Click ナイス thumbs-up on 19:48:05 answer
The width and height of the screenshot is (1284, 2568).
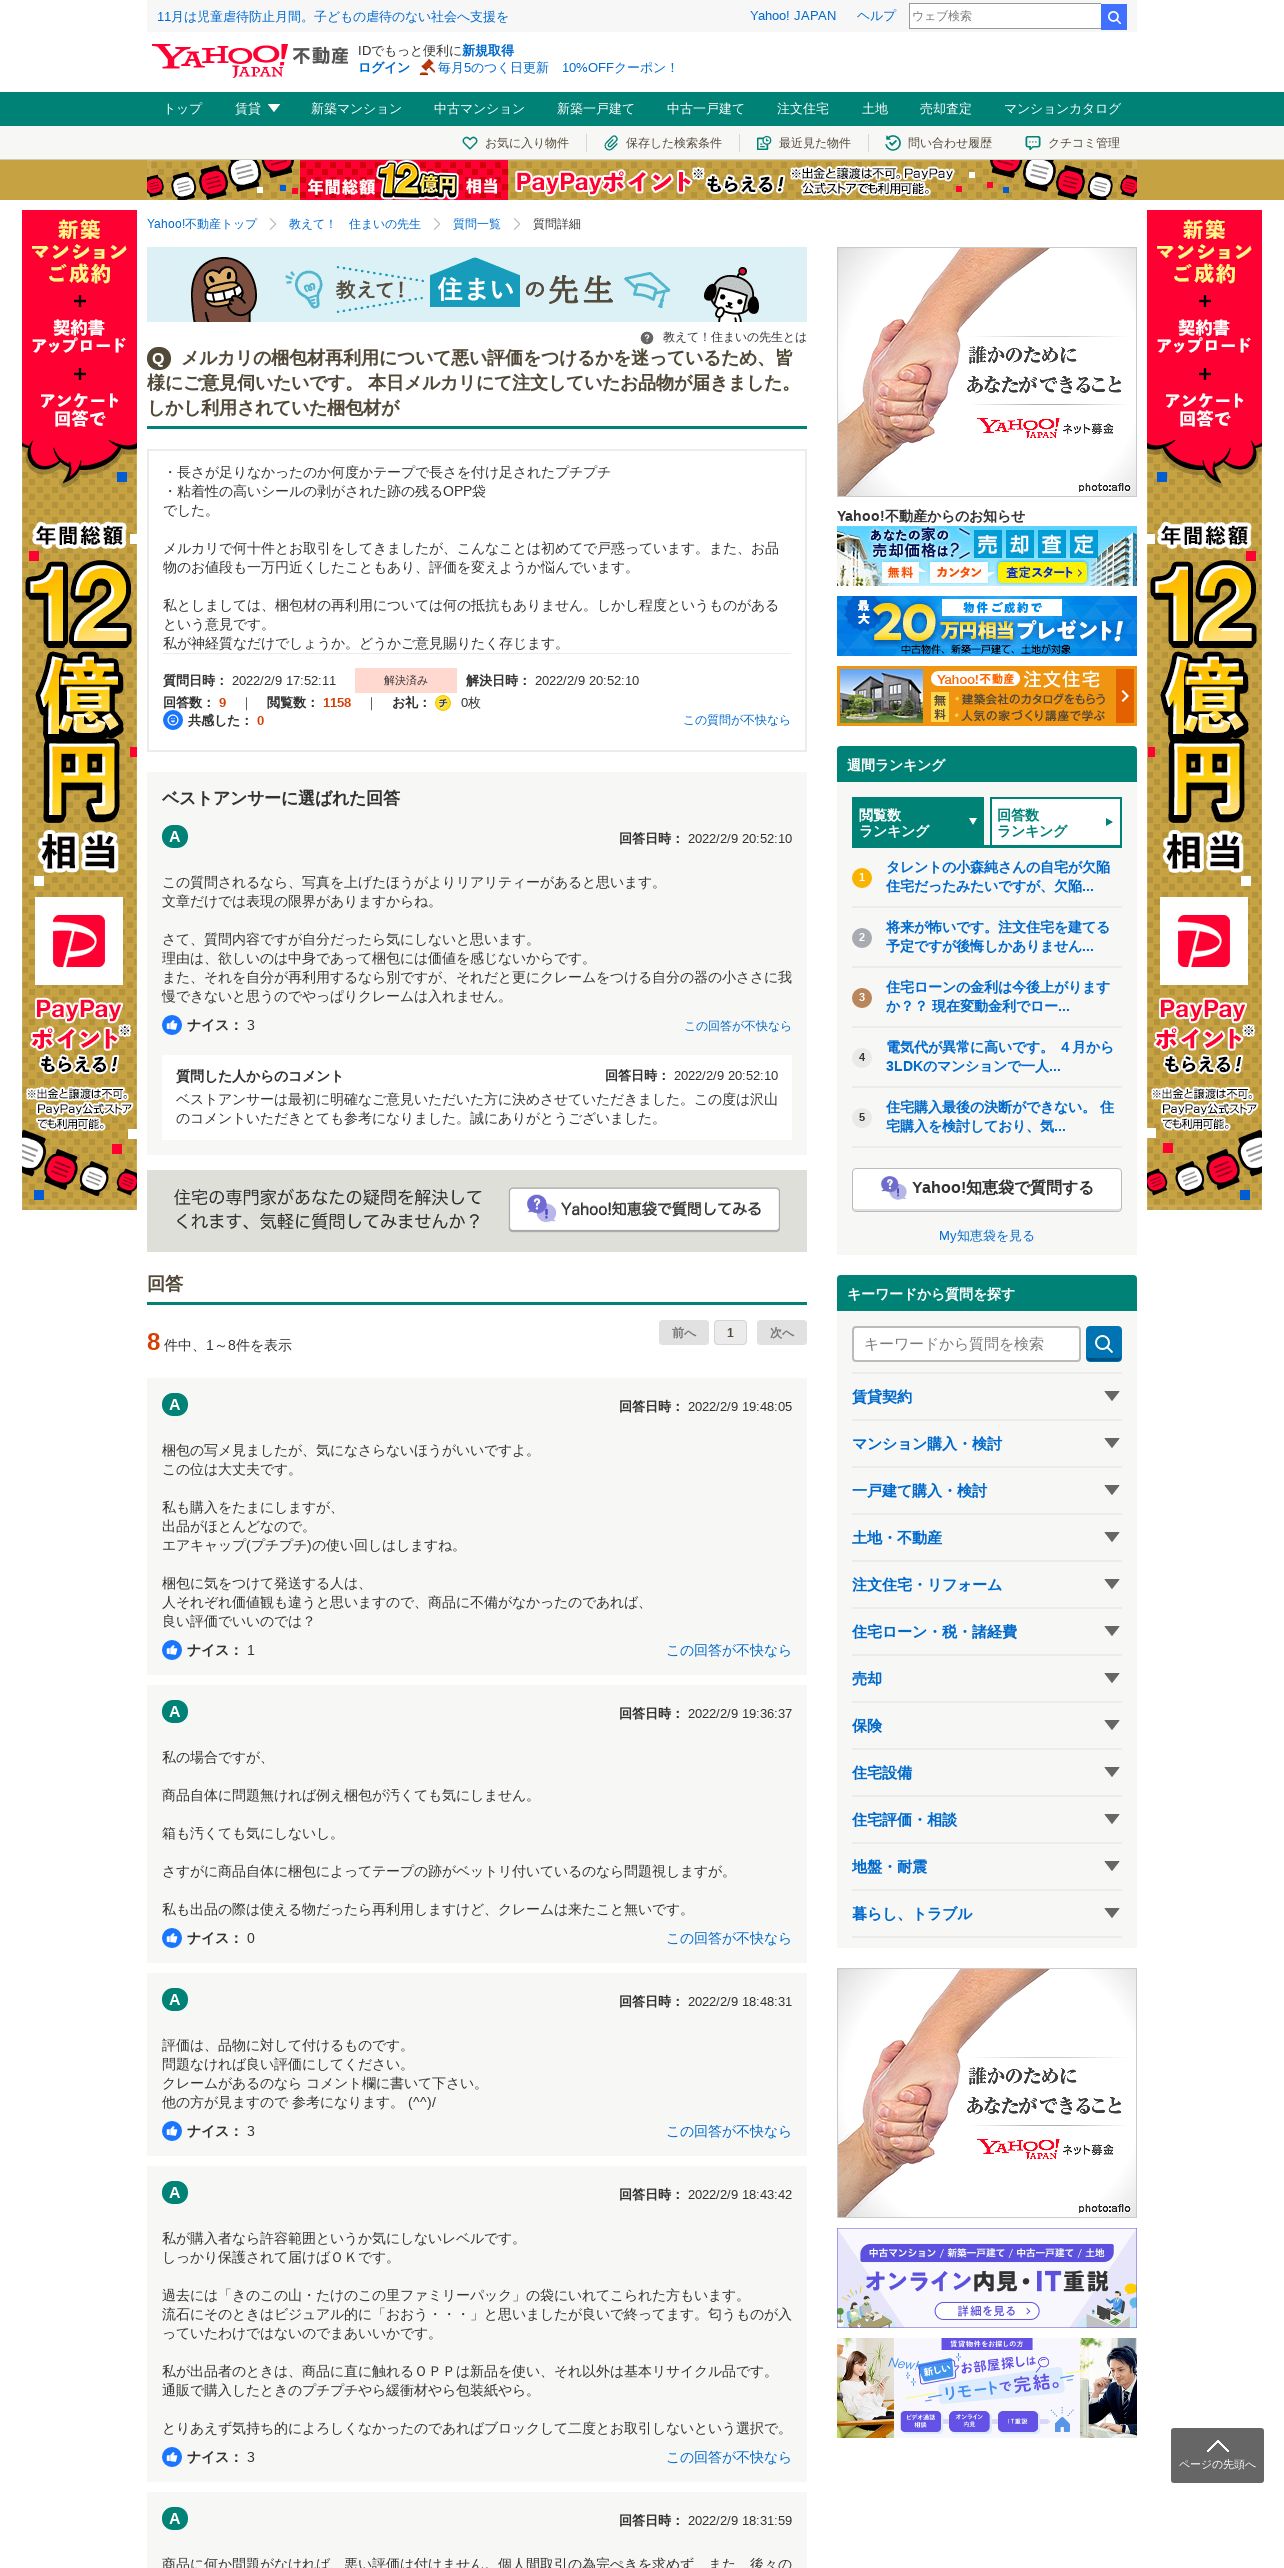click(x=172, y=1650)
